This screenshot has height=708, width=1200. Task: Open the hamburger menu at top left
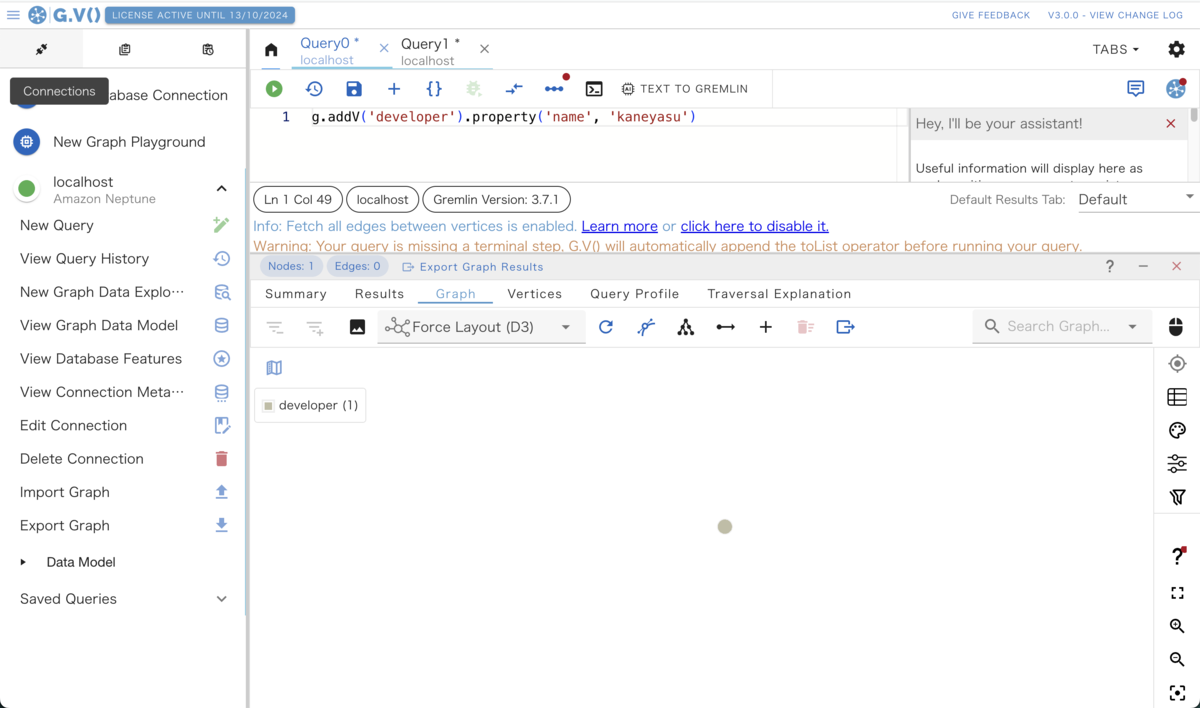[x=13, y=15]
